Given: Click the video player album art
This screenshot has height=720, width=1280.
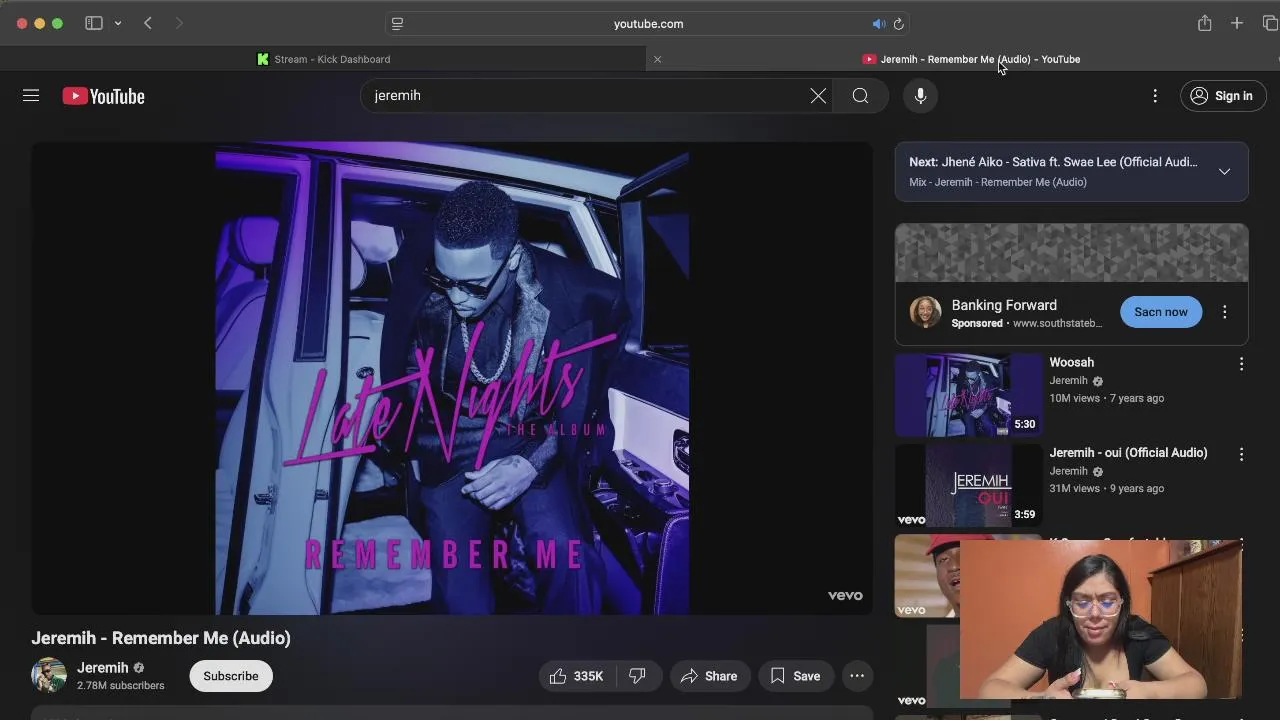Looking at the screenshot, I should (x=452, y=378).
